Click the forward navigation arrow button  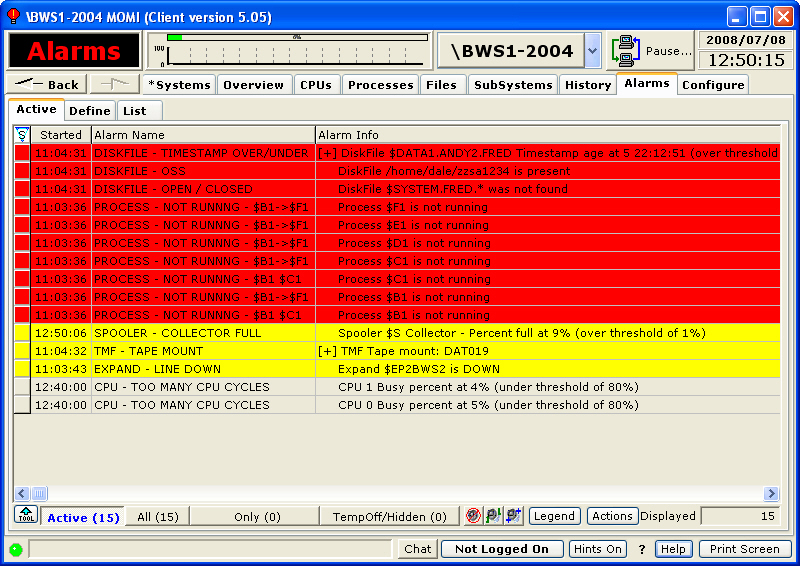point(115,84)
